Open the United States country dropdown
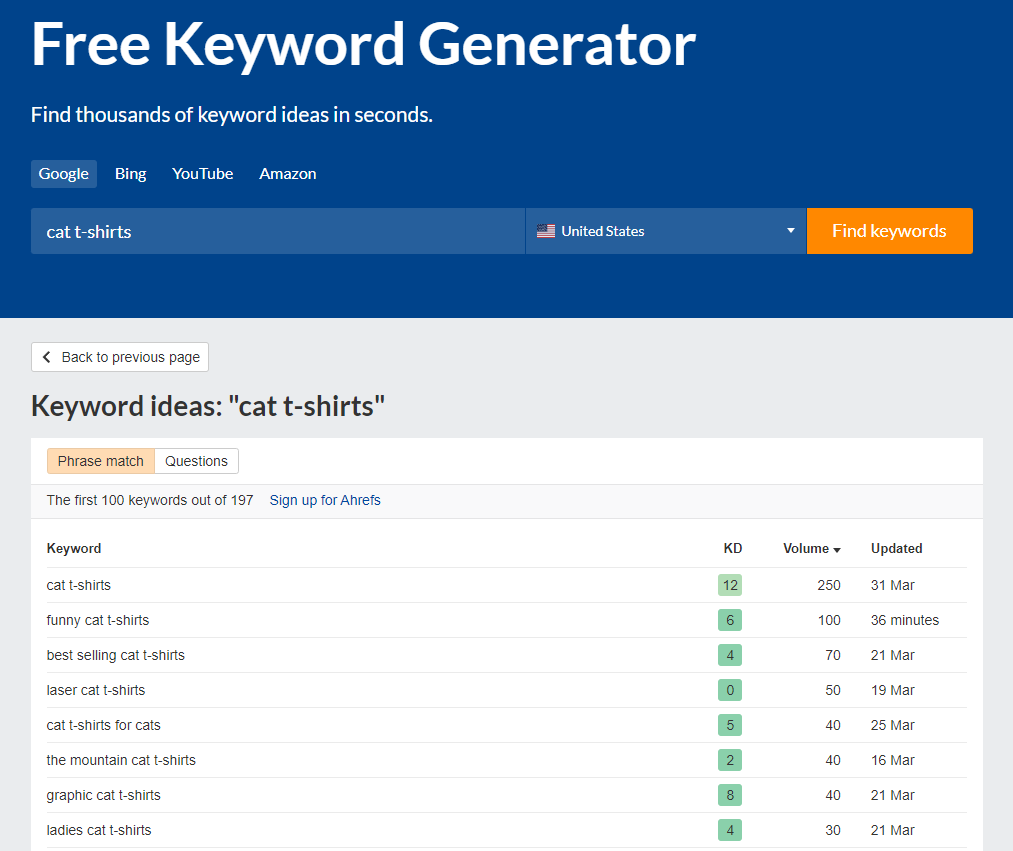The image size is (1013, 851). (666, 231)
